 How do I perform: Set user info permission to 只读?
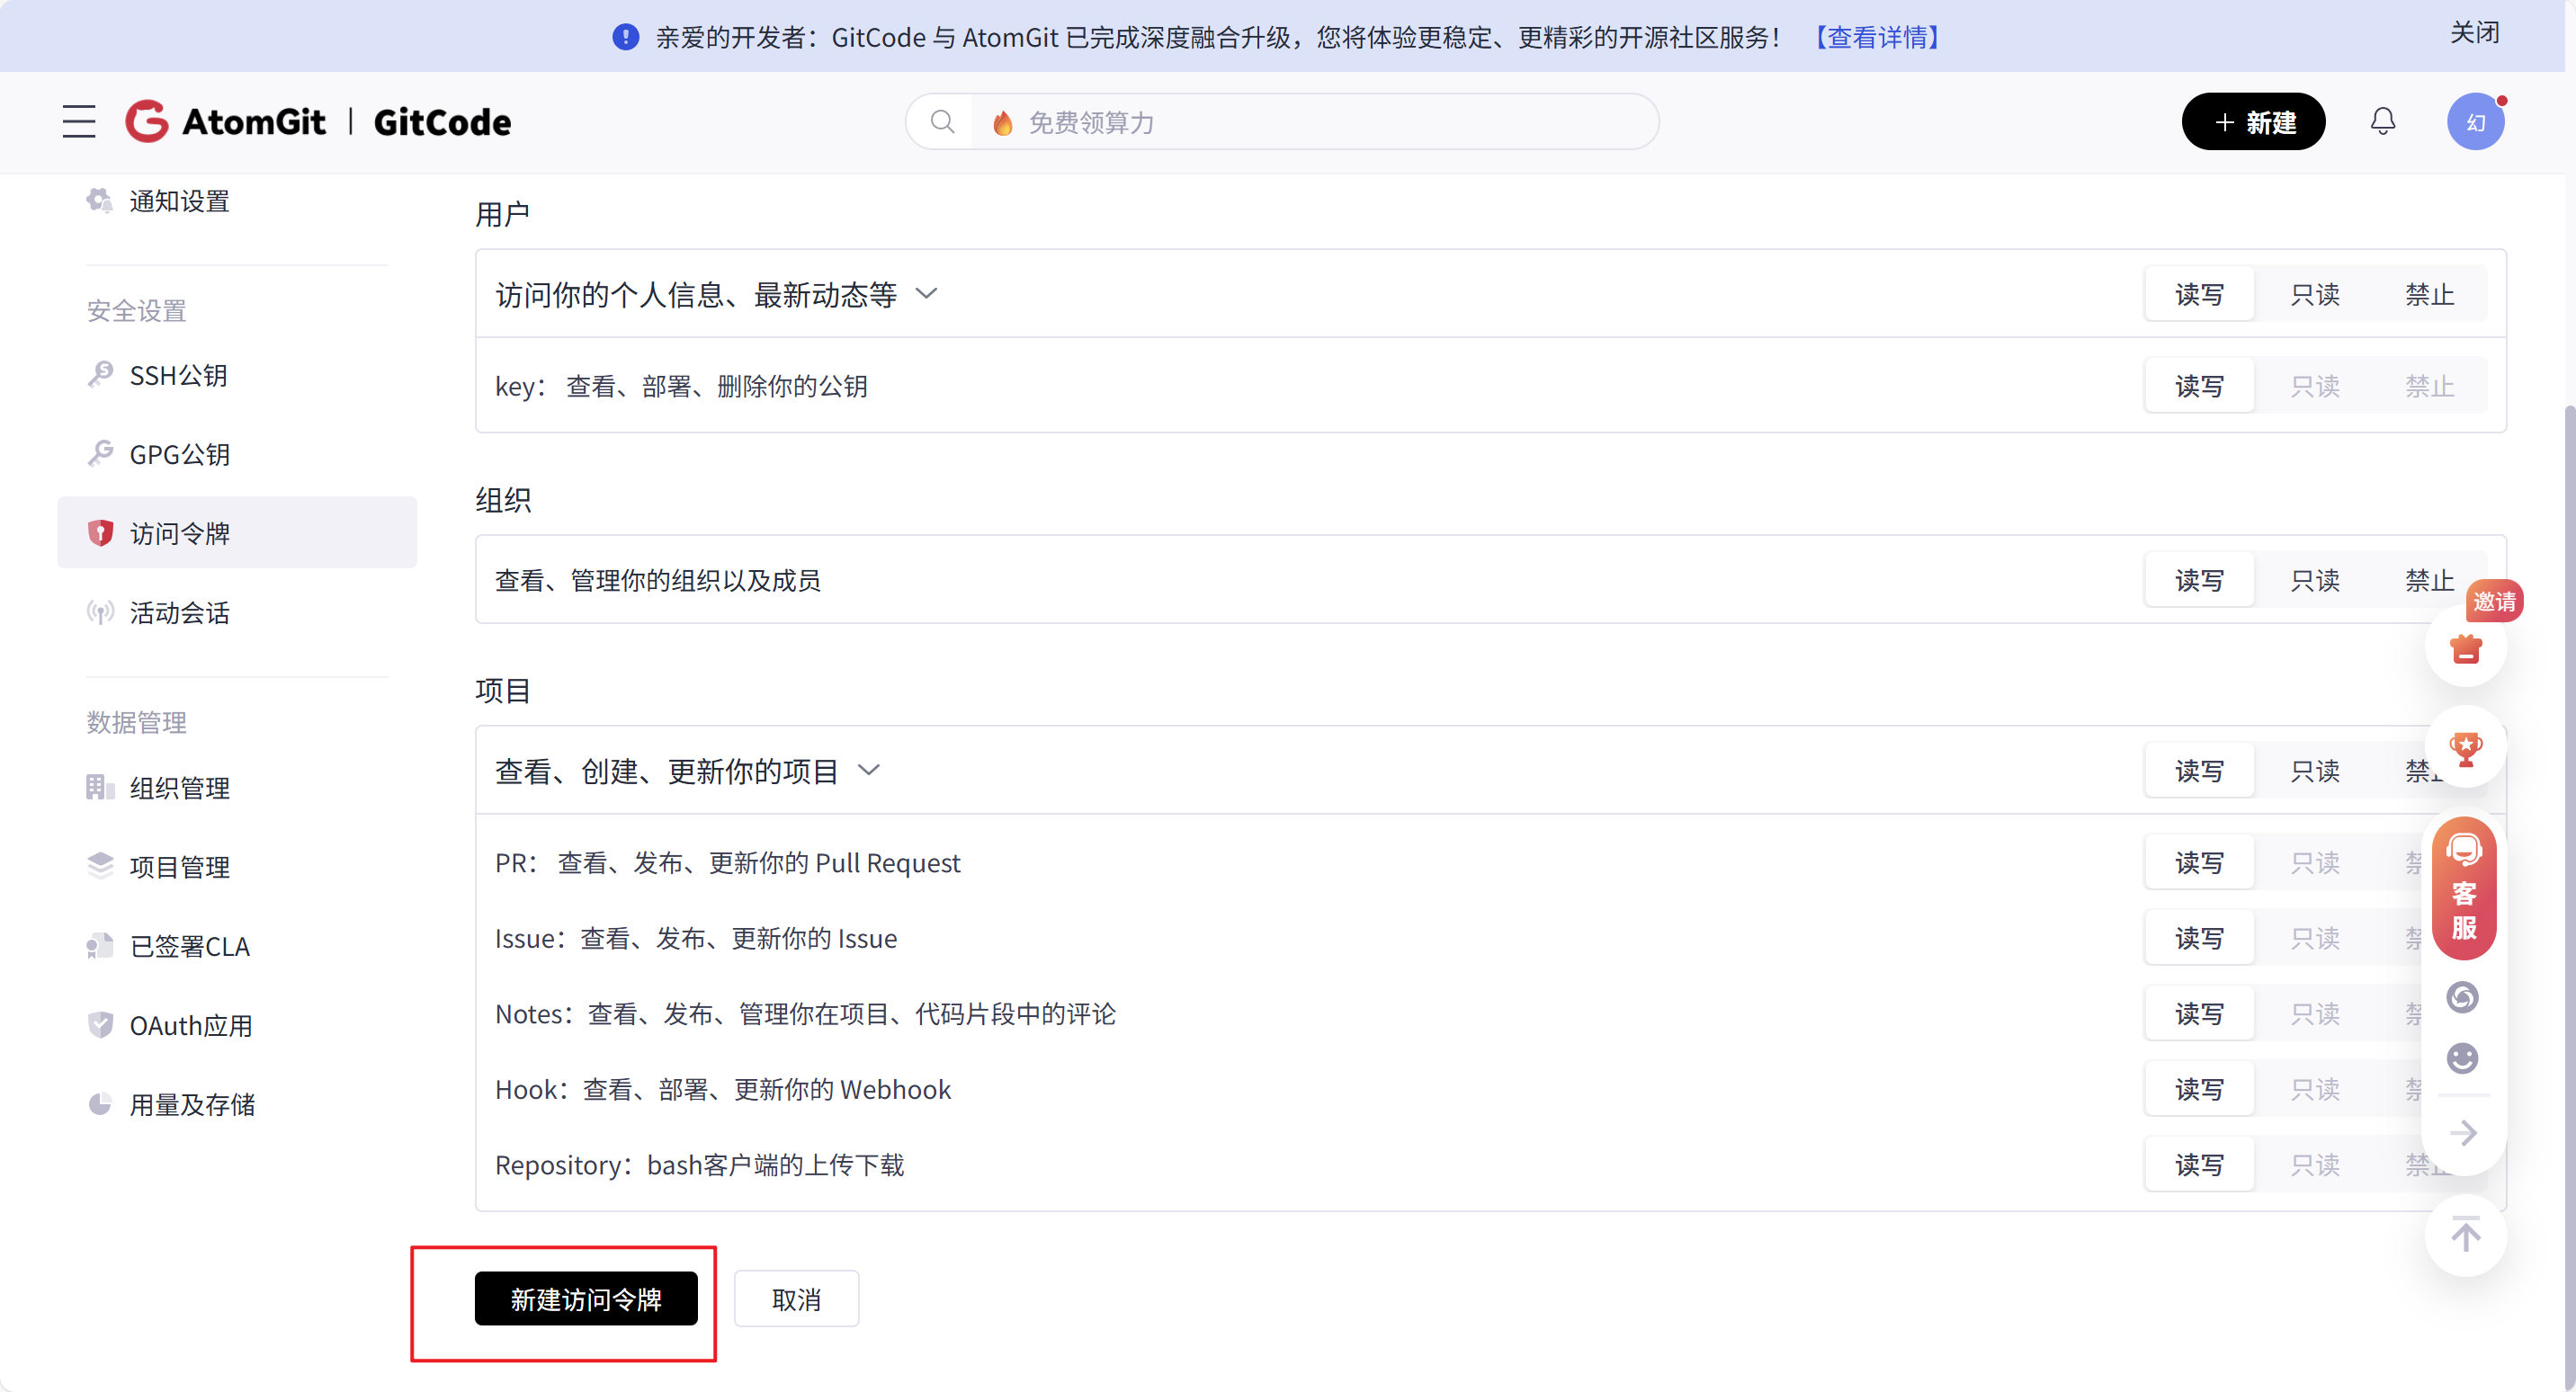[2314, 295]
